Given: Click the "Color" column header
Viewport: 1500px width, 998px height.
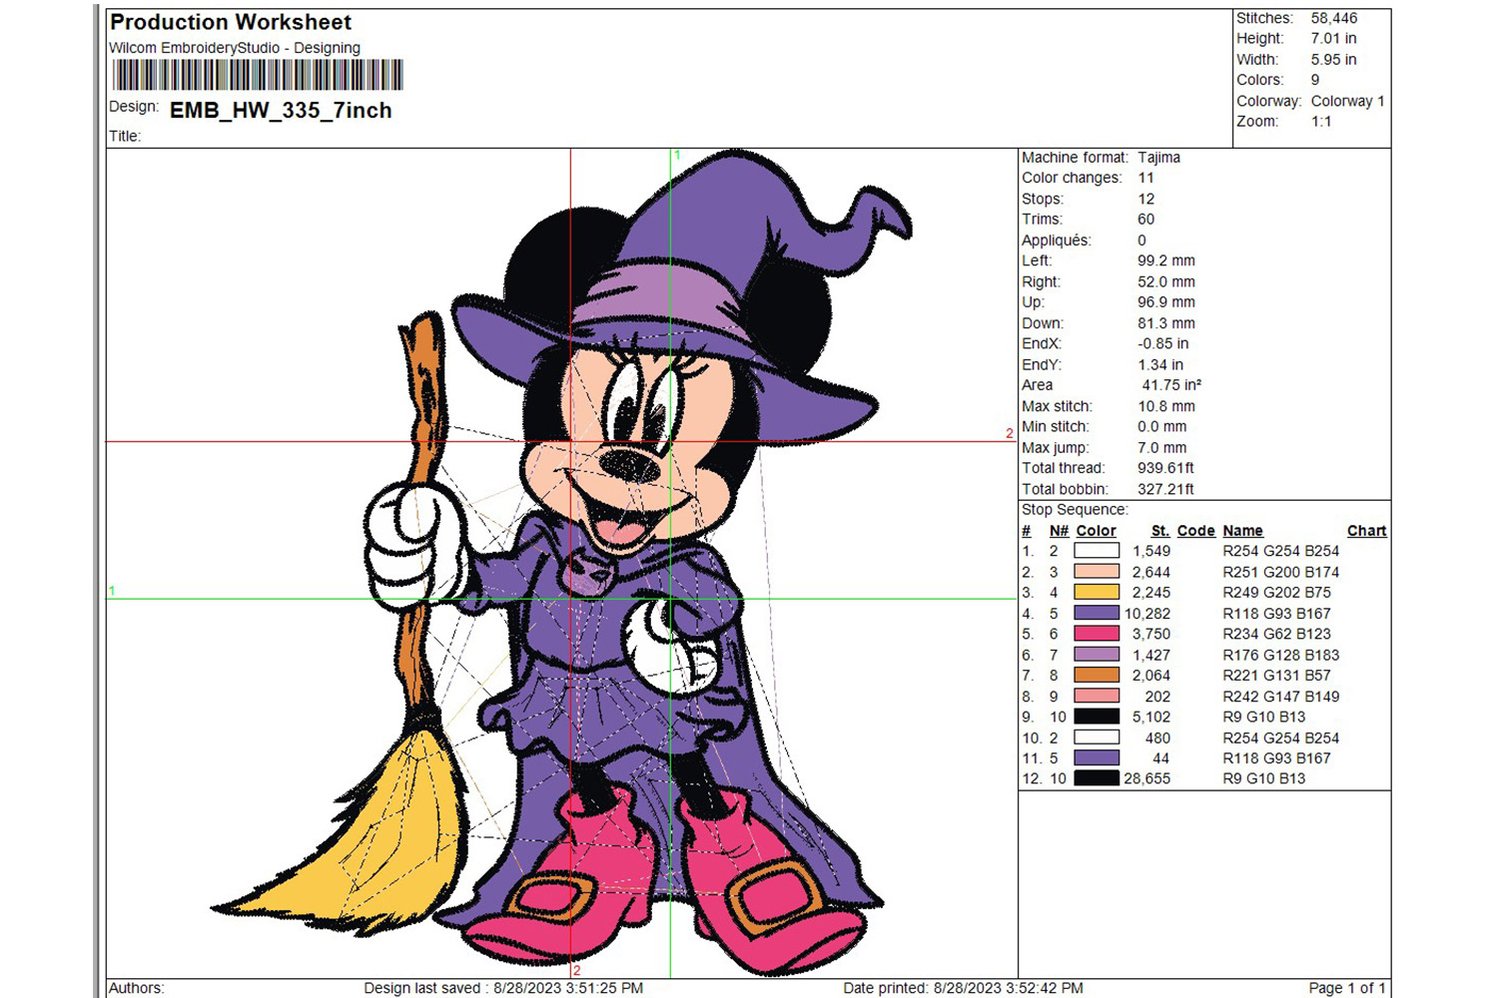Looking at the screenshot, I should 1096,531.
